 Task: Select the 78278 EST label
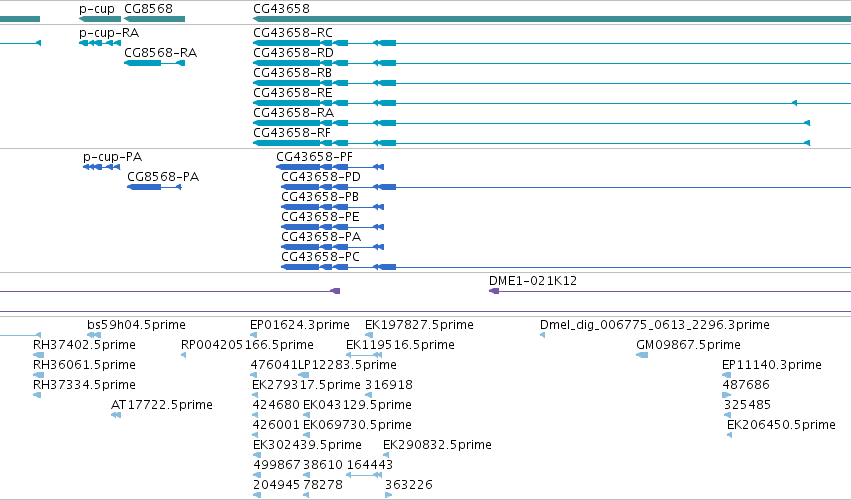323,485
